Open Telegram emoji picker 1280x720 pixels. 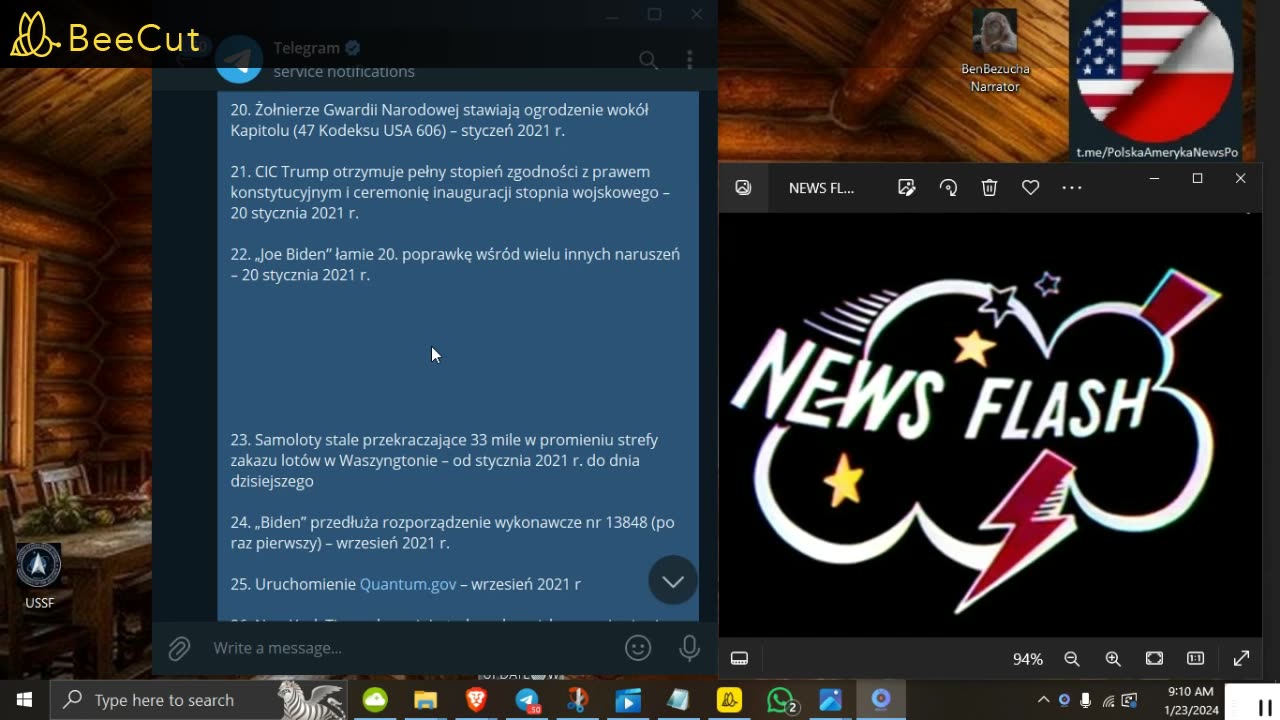point(638,648)
